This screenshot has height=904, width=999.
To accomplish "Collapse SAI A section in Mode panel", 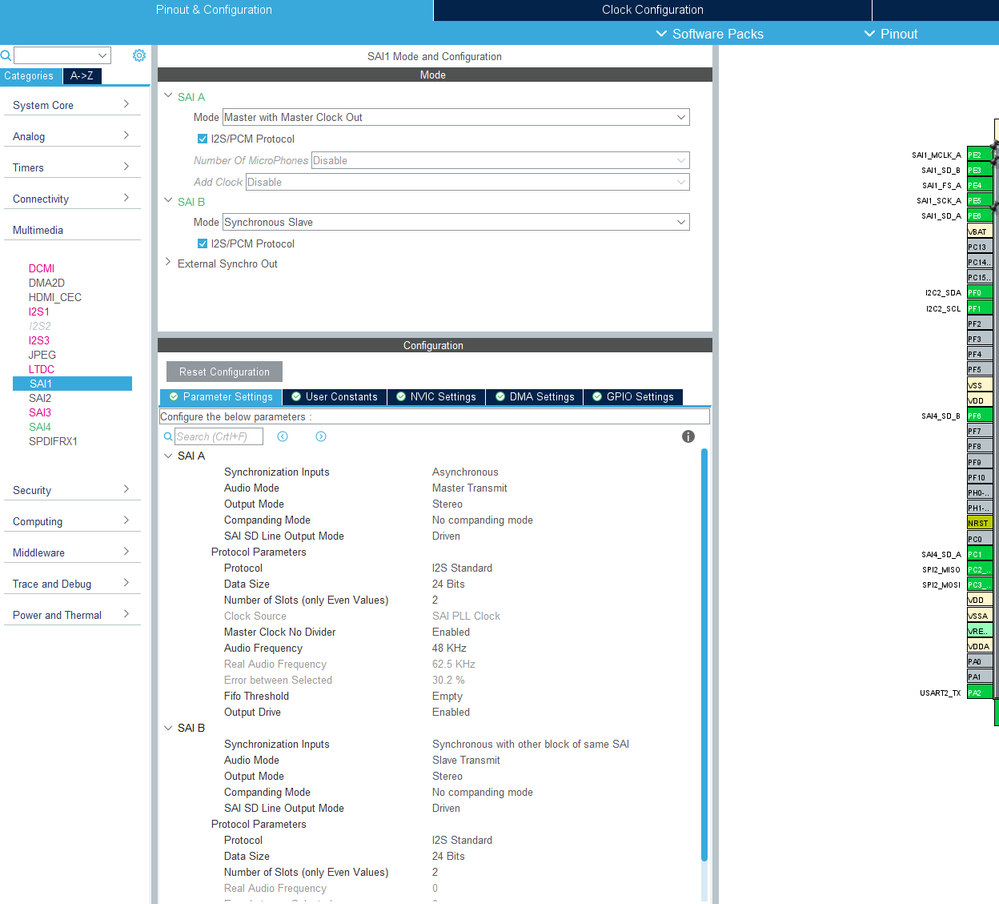I will coord(168,96).
